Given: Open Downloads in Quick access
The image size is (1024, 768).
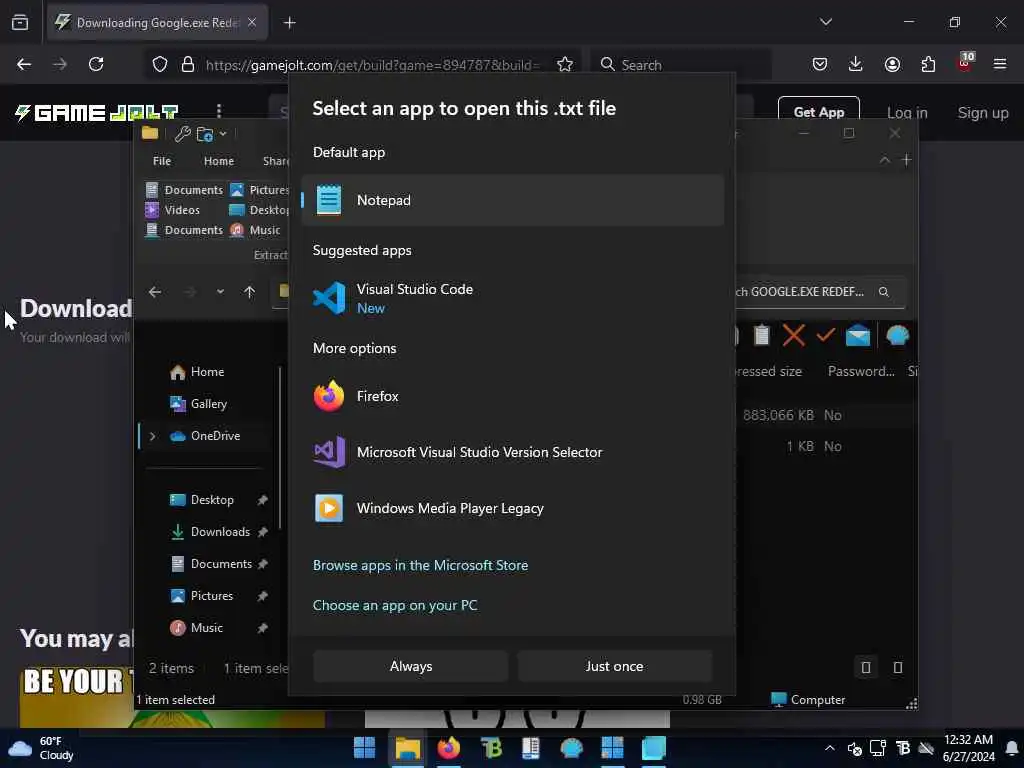Looking at the screenshot, I should pyautogui.click(x=212, y=532).
